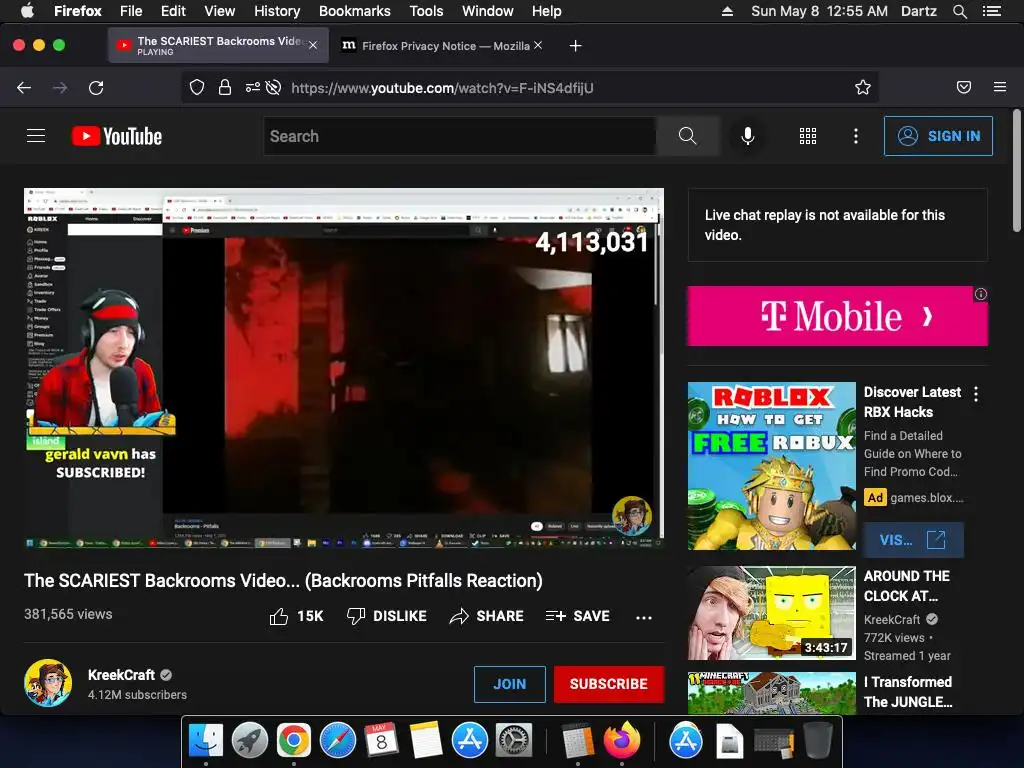Open the YouTube guide hamburger menu
Viewport: 1024px width, 768px height.
[36, 136]
